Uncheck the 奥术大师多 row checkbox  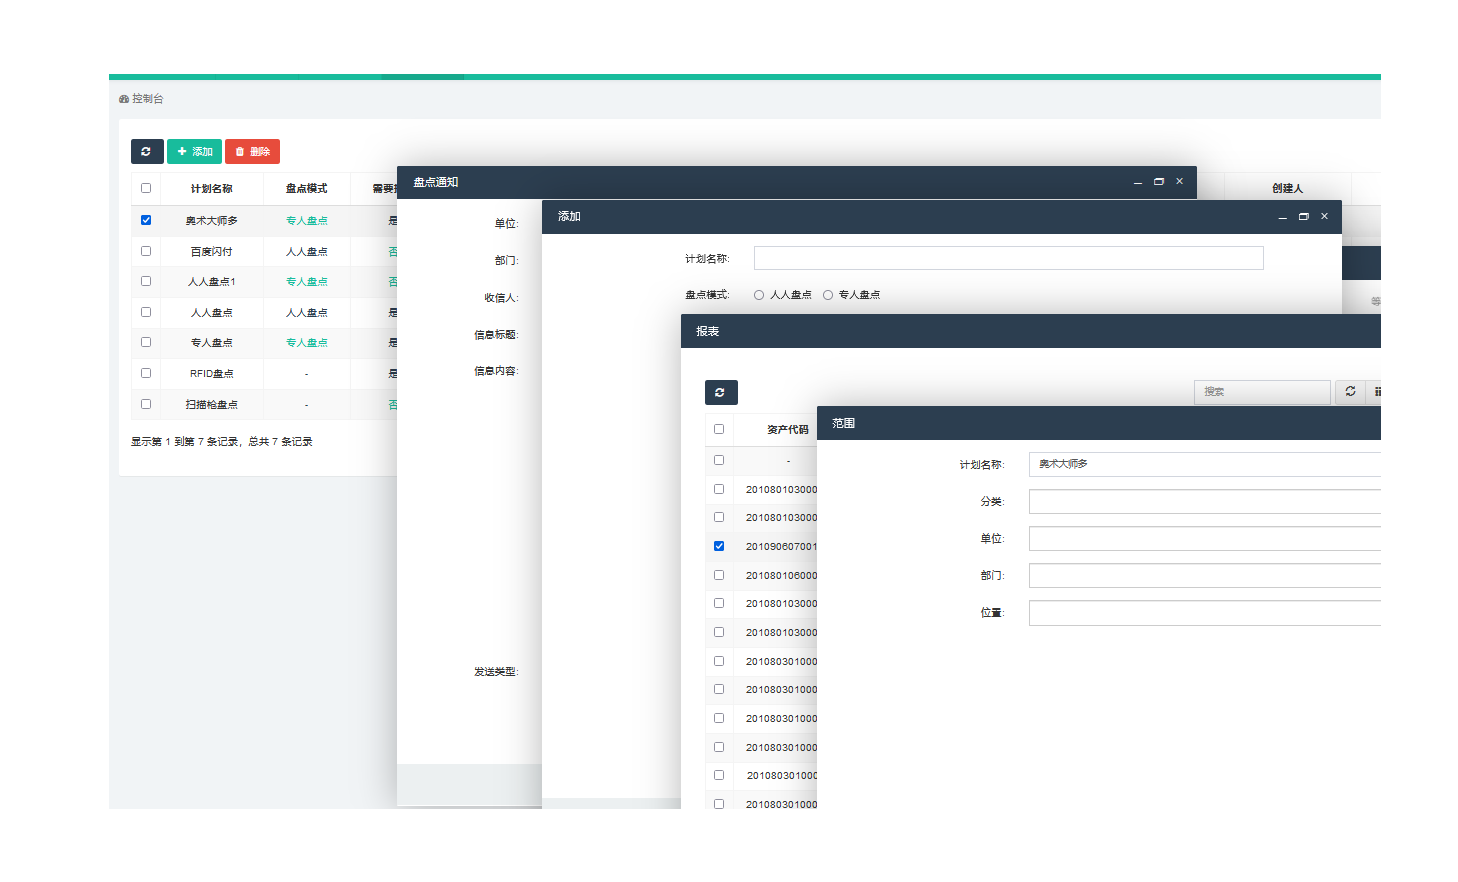(x=146, y=220)
